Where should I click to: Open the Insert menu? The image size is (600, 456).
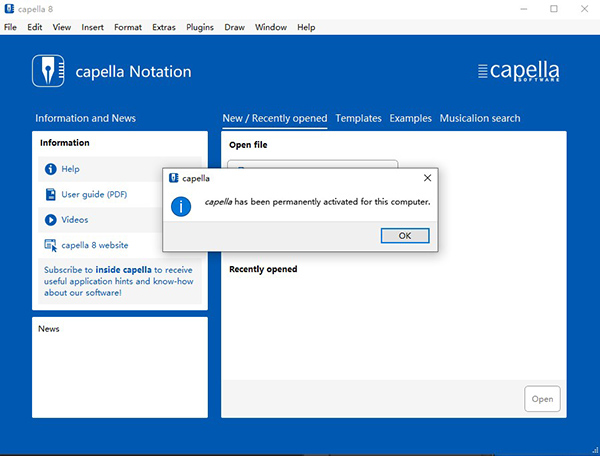coord(92,27)
